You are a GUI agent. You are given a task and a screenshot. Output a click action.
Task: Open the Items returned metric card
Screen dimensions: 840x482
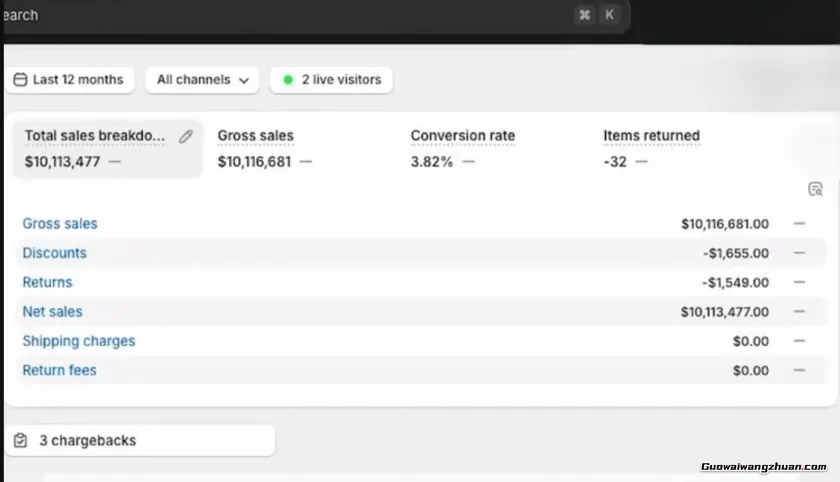(x=651, y=149)
